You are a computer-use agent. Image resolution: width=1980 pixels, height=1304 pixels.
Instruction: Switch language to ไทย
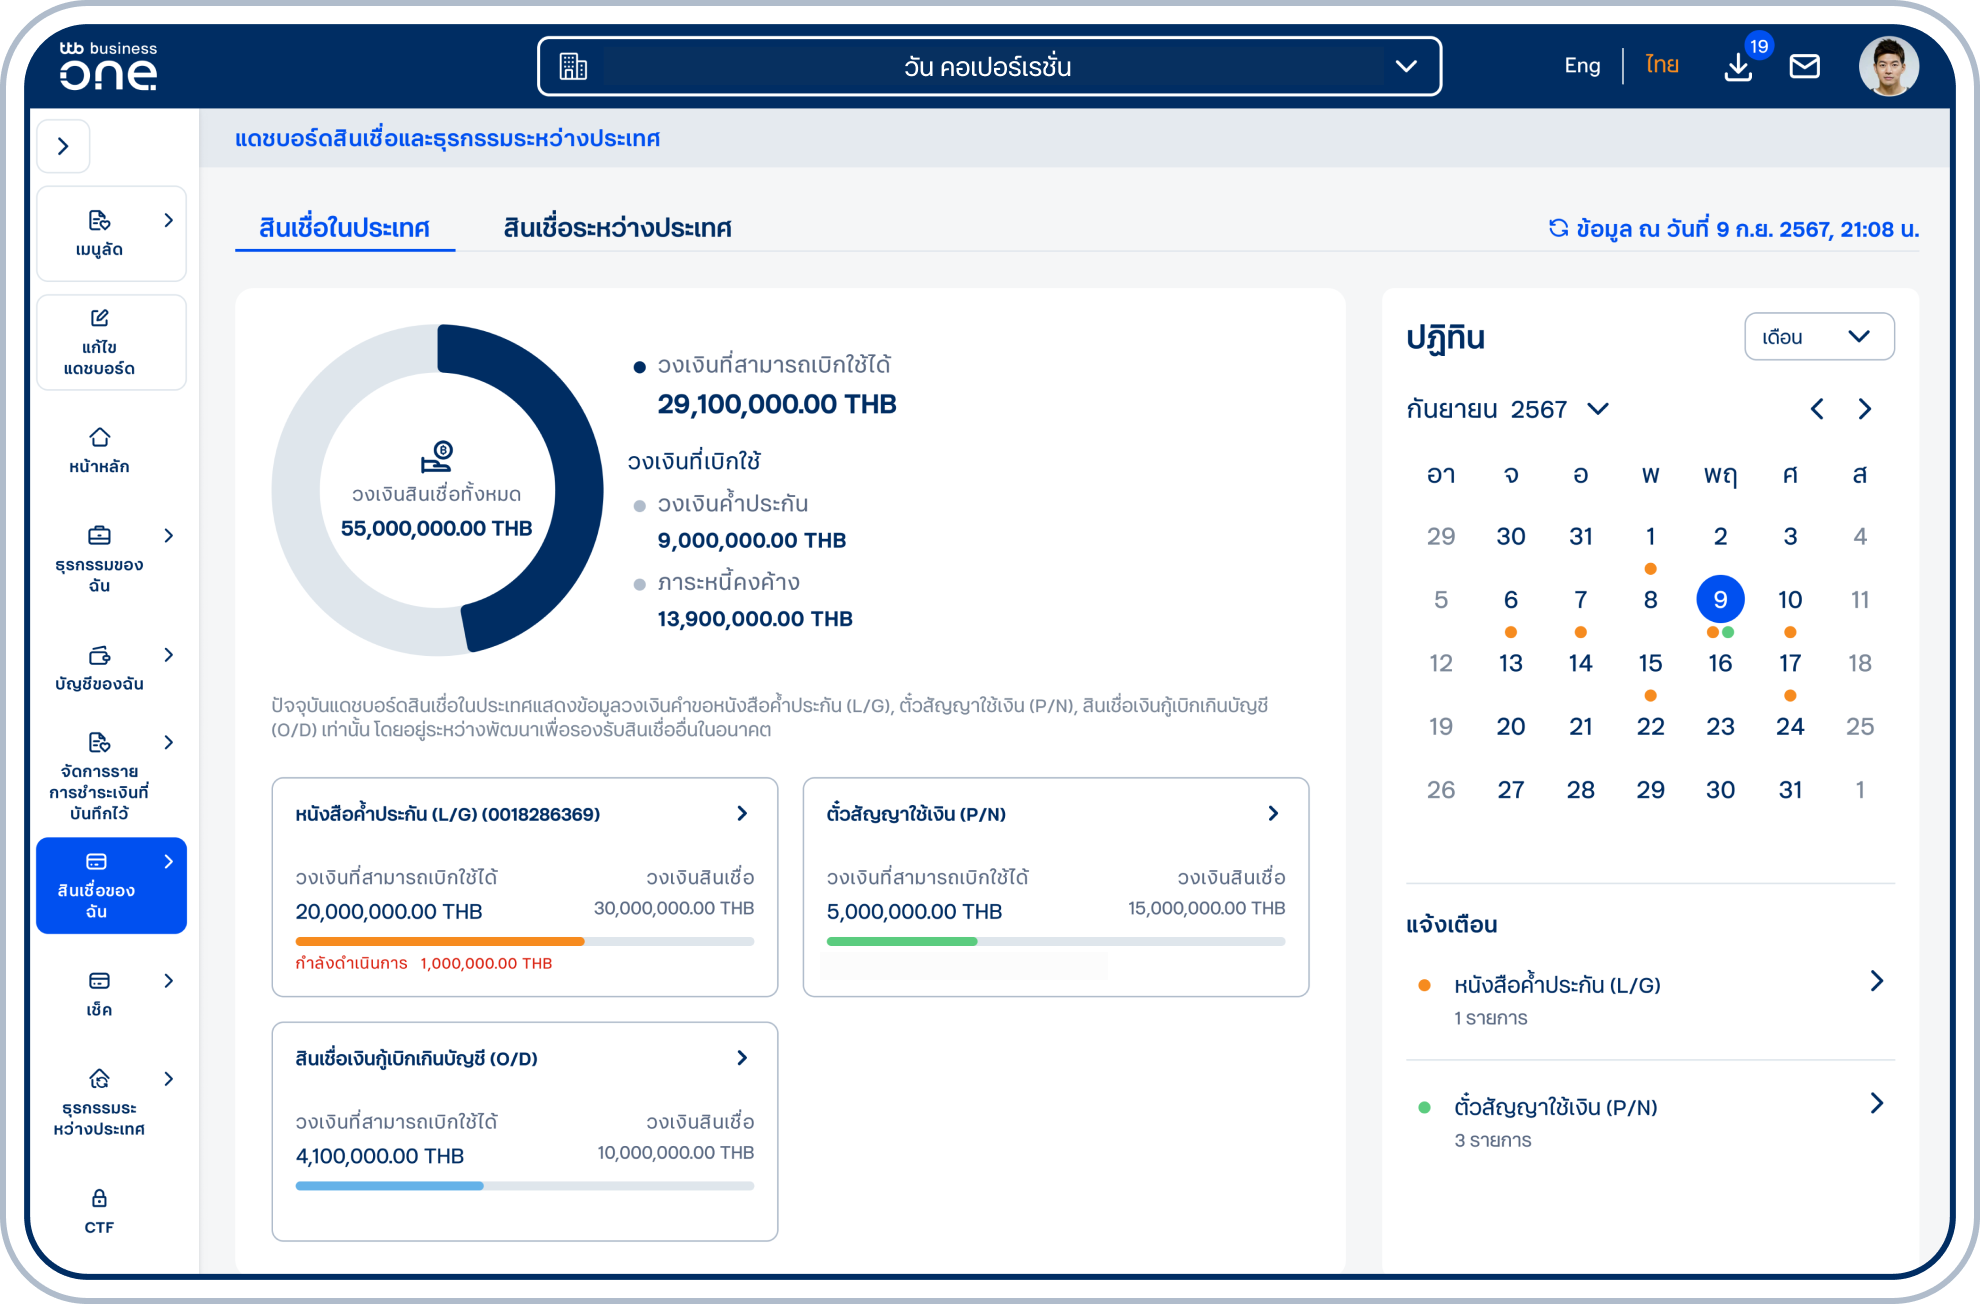coord(1662,66)
